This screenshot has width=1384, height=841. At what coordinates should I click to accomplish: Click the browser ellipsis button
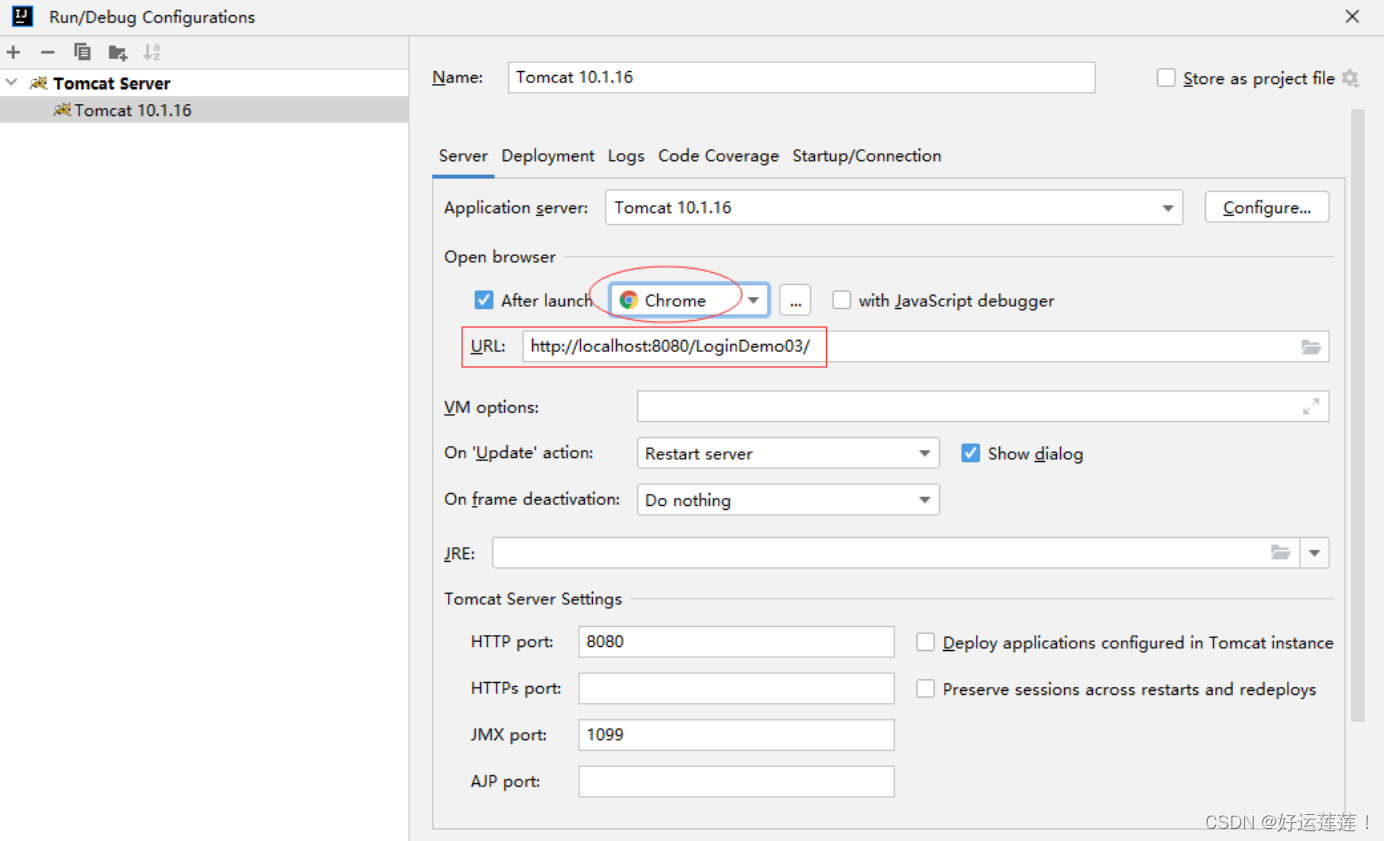[x=795, y=300]
